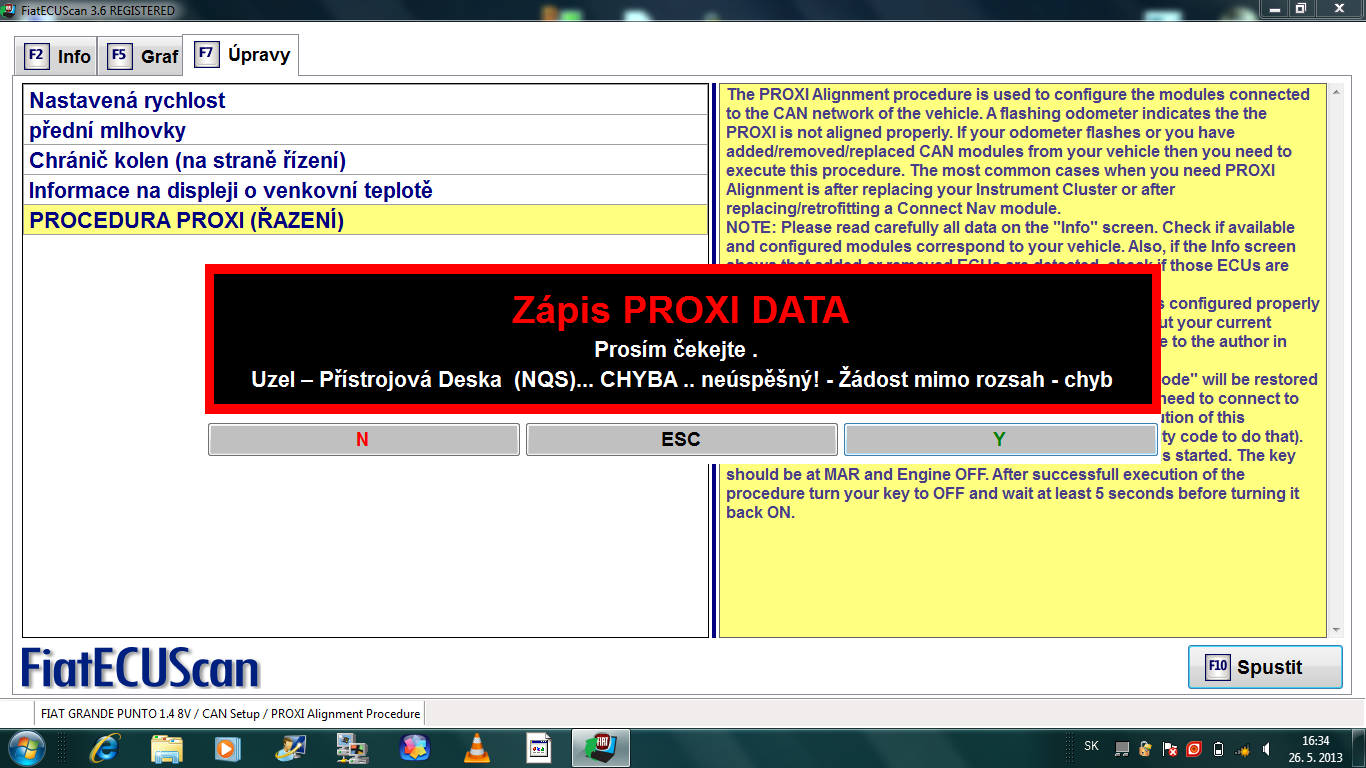
Task: Click the vehicle path in status bar
Action: [230, 714]
